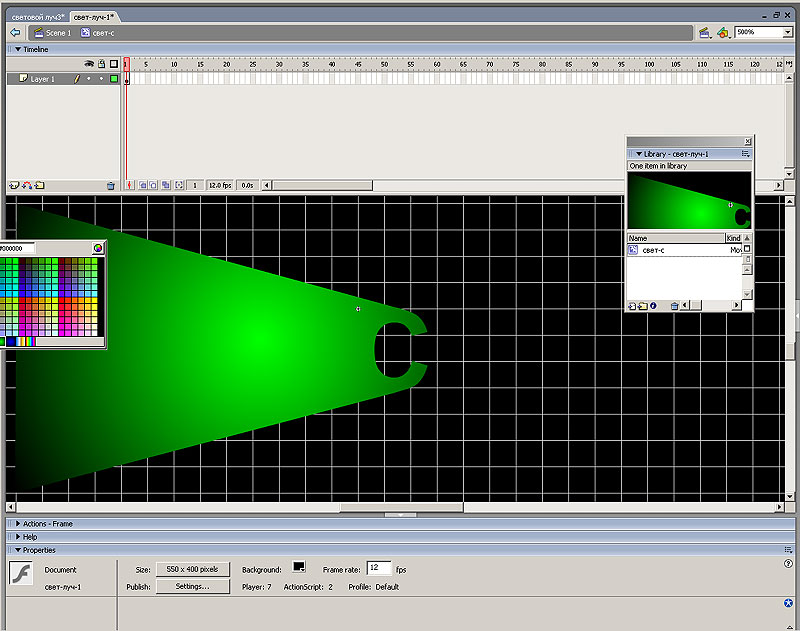Screen dimensions: 800x631
Task: Click the Library panel options menu icon
Action: click(745, 154)
